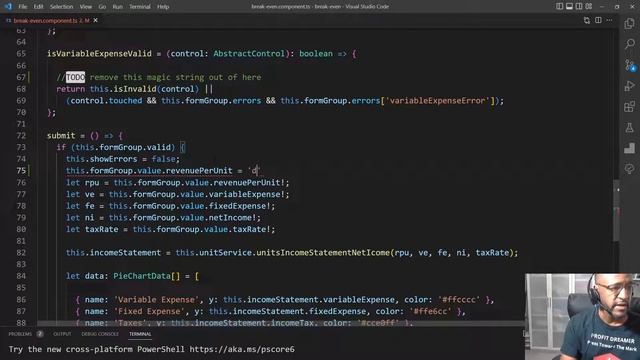Image resolution: width=640 pixels, height=360 pixels.
Task: Toggle primary side bar layout button
Action: click(x=560, y=7)
